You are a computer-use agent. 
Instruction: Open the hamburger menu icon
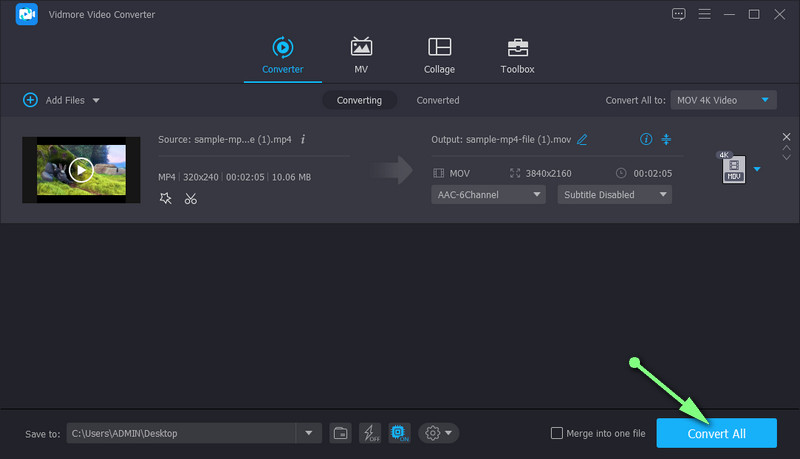(705, 14)
